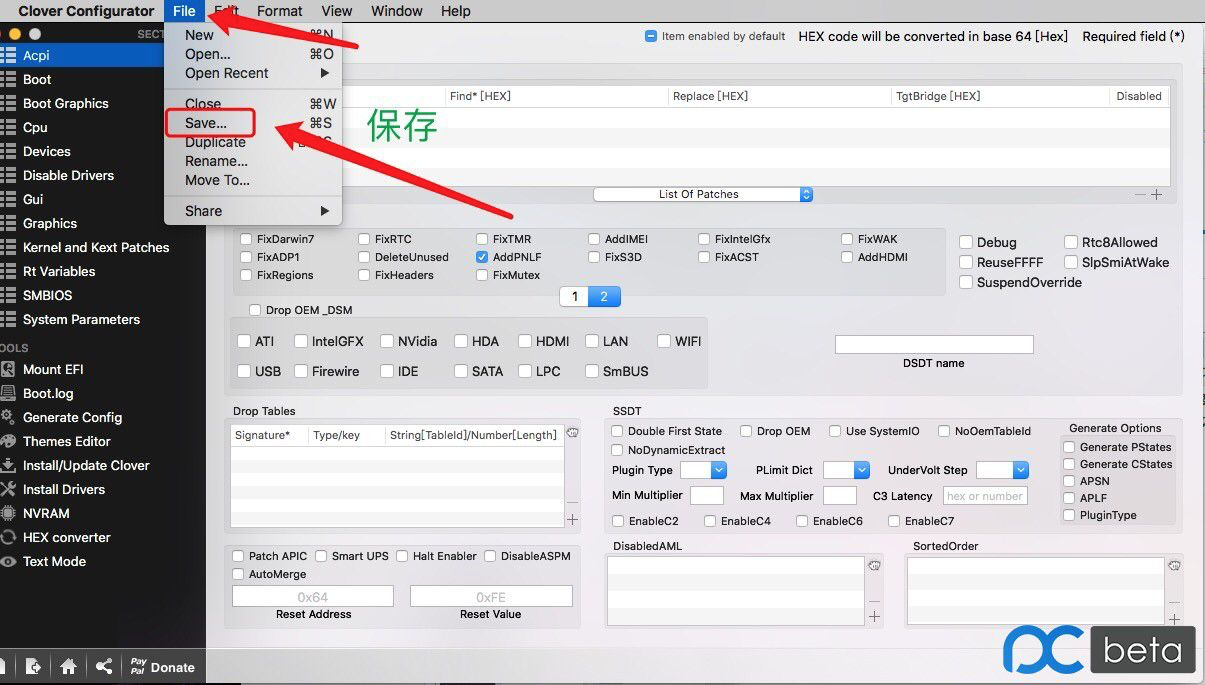Viewport: 1205px width, 685px height.
Task: Open the Generate Config tool
Action: [x=72, y=417]
